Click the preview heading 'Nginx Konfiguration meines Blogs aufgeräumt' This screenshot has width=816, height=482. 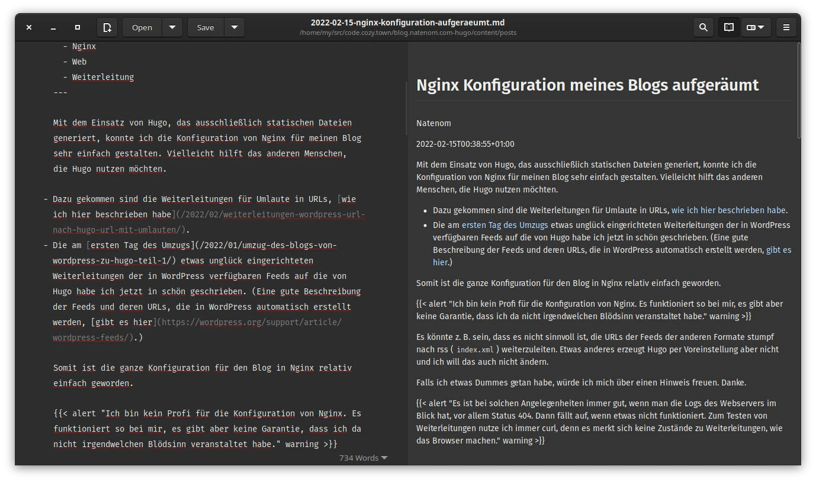(588, 85)
